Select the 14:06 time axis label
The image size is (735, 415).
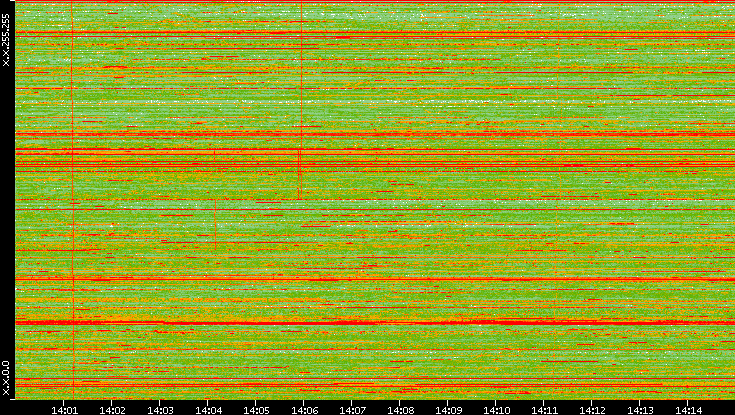point(304,410)
